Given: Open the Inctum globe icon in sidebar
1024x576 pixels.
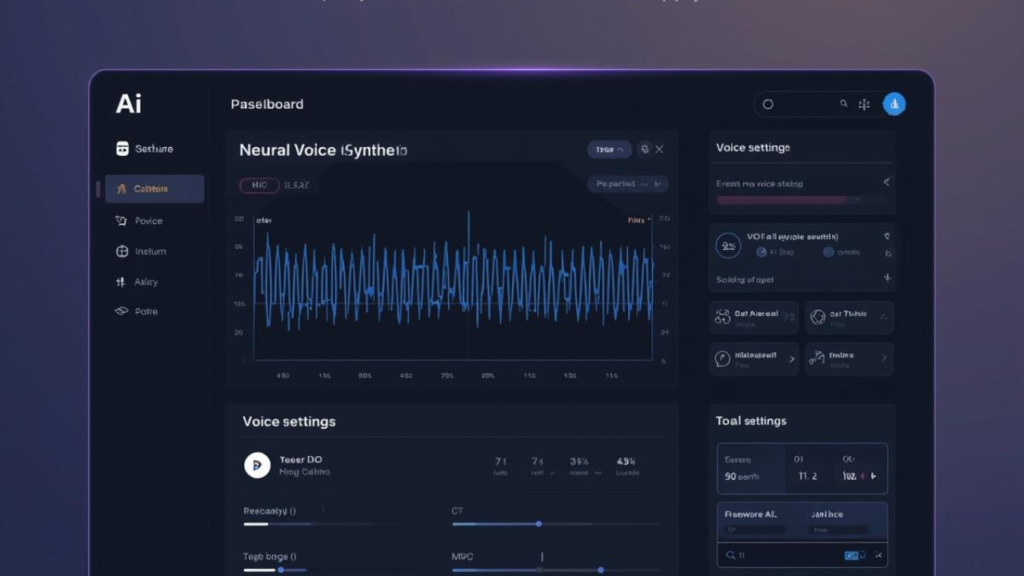Looking at the screenshot, I should [121, 251].
